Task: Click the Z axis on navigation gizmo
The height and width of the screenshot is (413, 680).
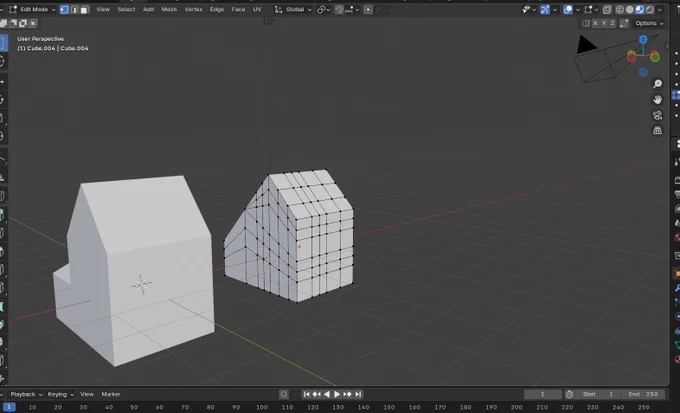Action: coord(643,39)
